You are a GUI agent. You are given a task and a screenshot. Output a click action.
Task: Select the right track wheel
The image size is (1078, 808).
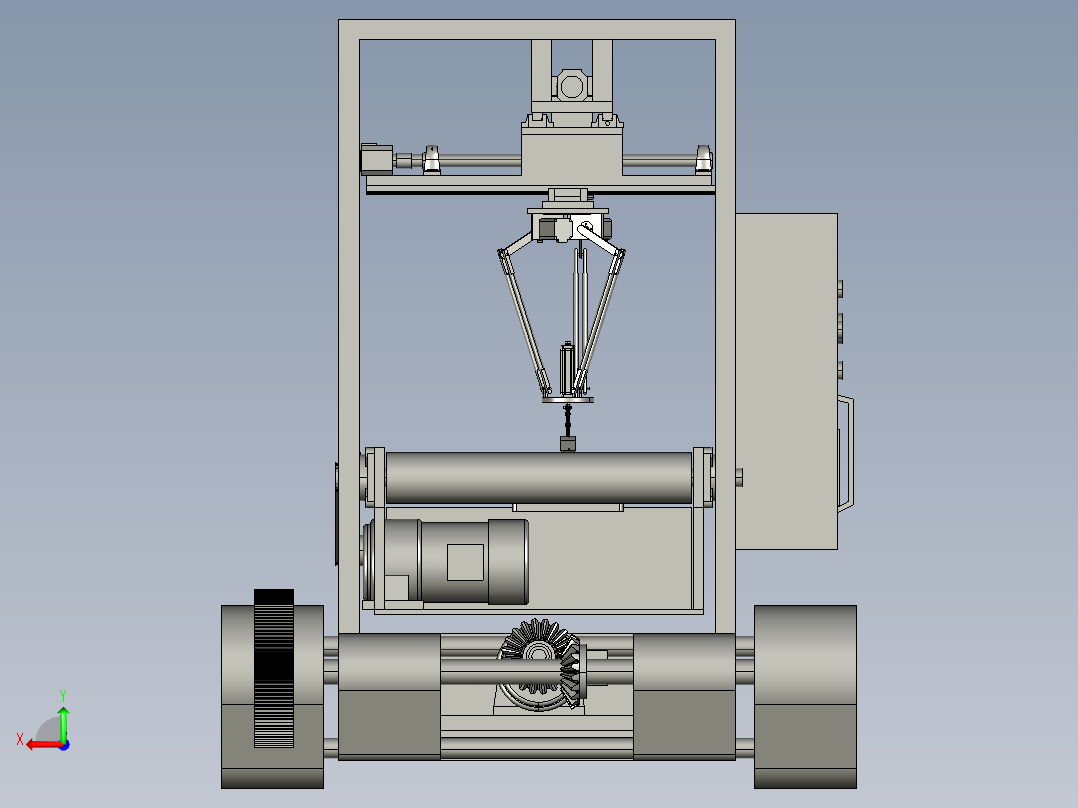(x=805, y=697)
